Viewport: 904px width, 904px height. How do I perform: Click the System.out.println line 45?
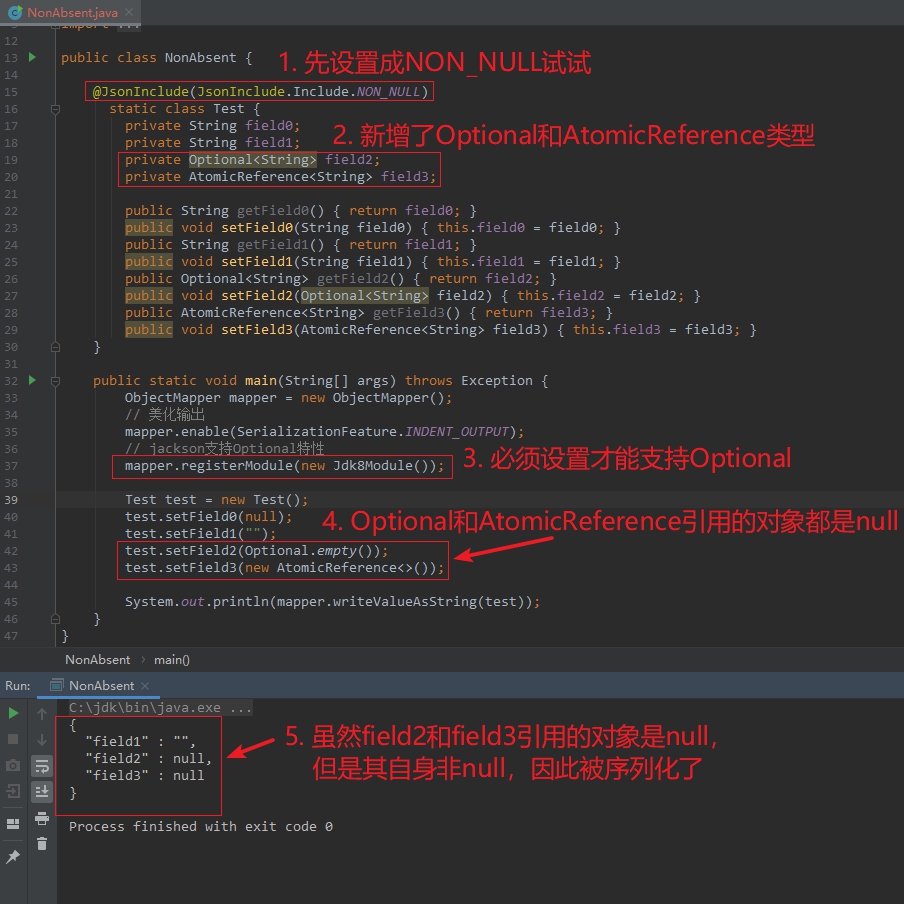(x=333, y=602)
